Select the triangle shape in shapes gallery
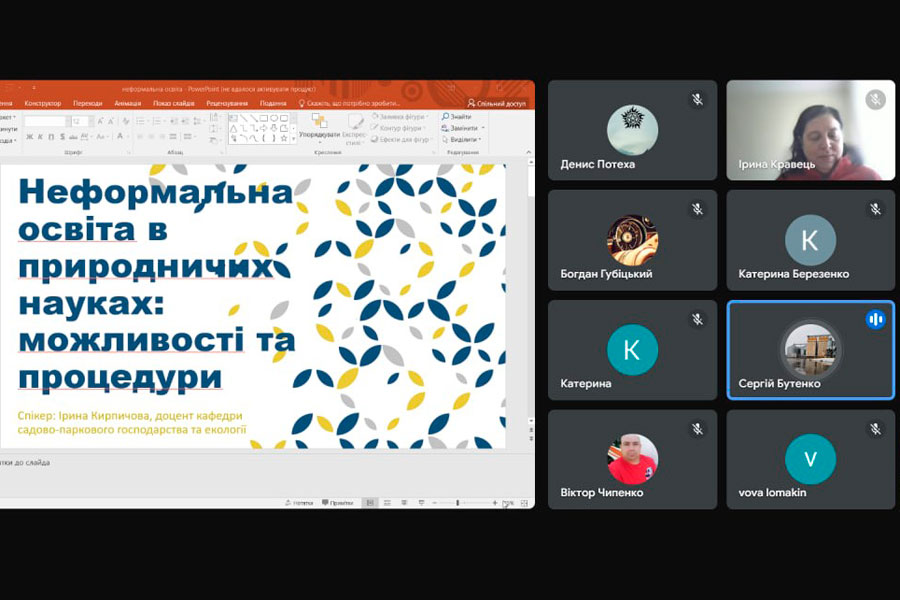The width and height of the screenshot is (900, 600). coord(234,129)
